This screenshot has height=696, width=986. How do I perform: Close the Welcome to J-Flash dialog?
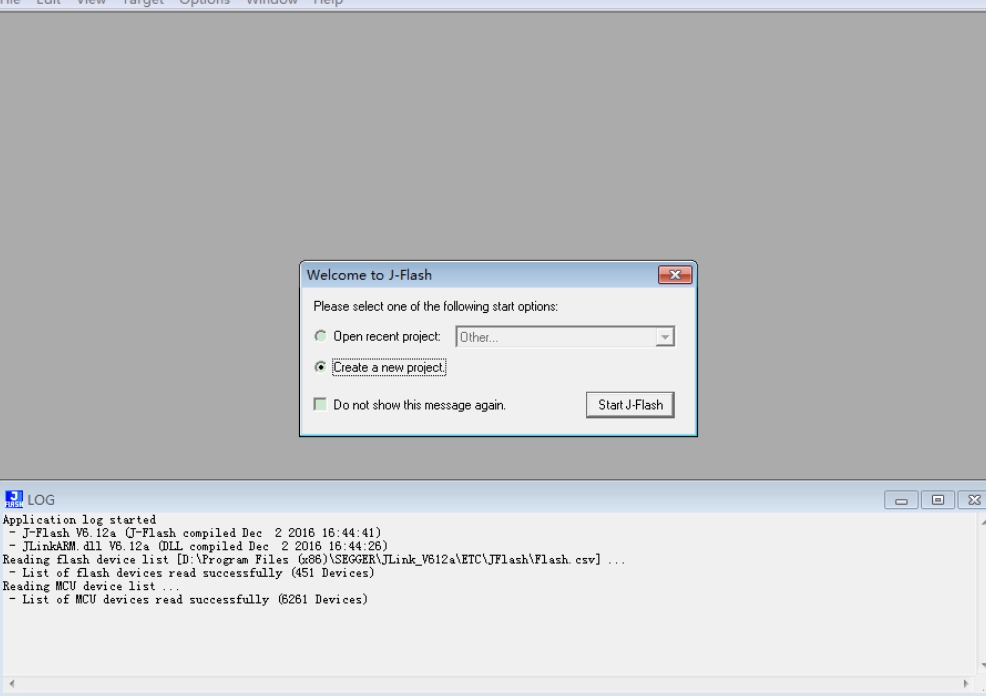point(675,275)
